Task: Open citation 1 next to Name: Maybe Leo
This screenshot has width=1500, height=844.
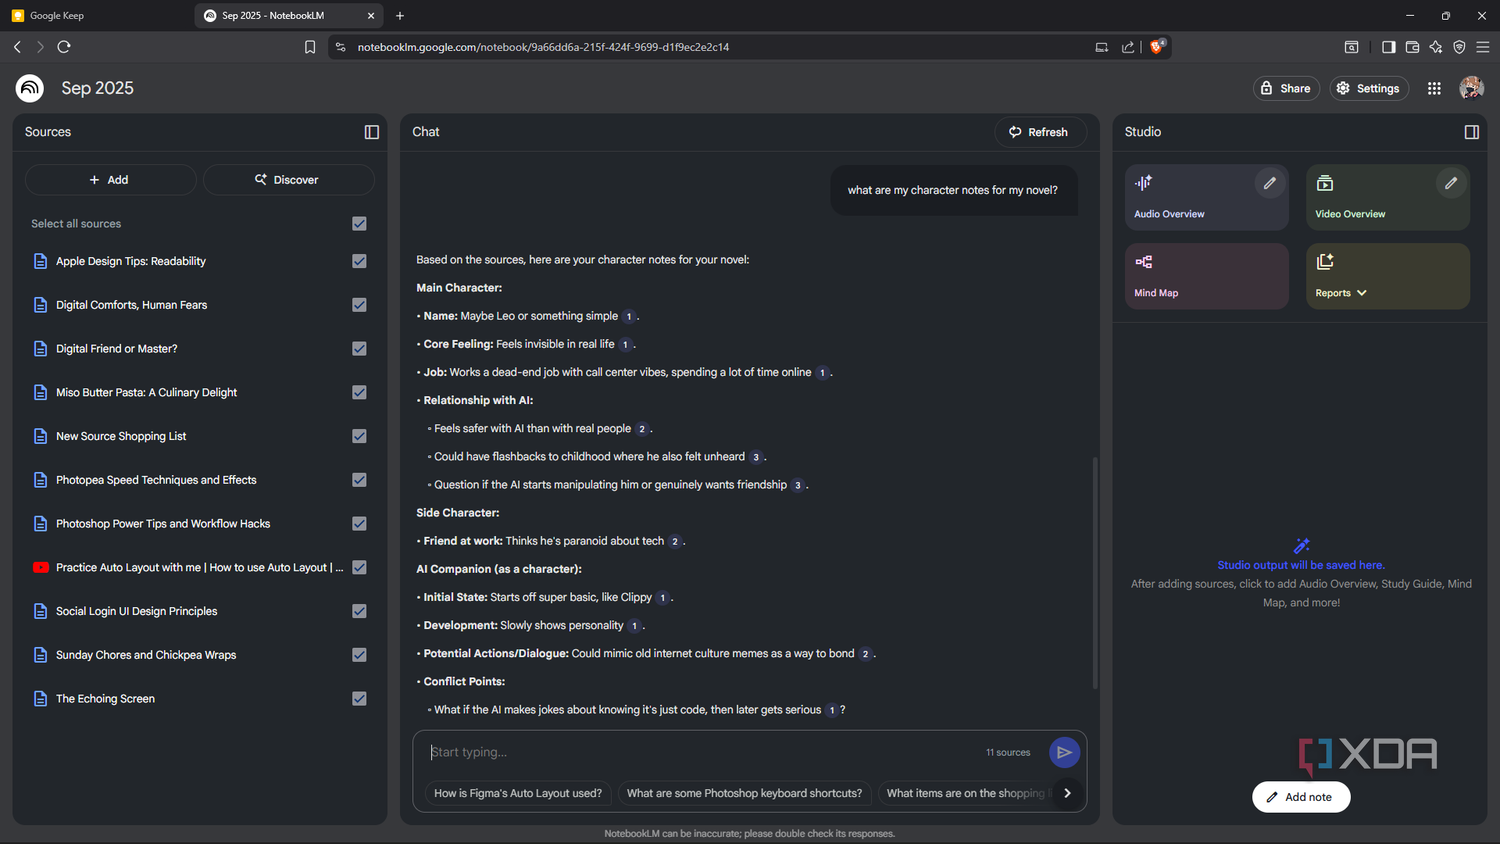Action: (629, 316)
